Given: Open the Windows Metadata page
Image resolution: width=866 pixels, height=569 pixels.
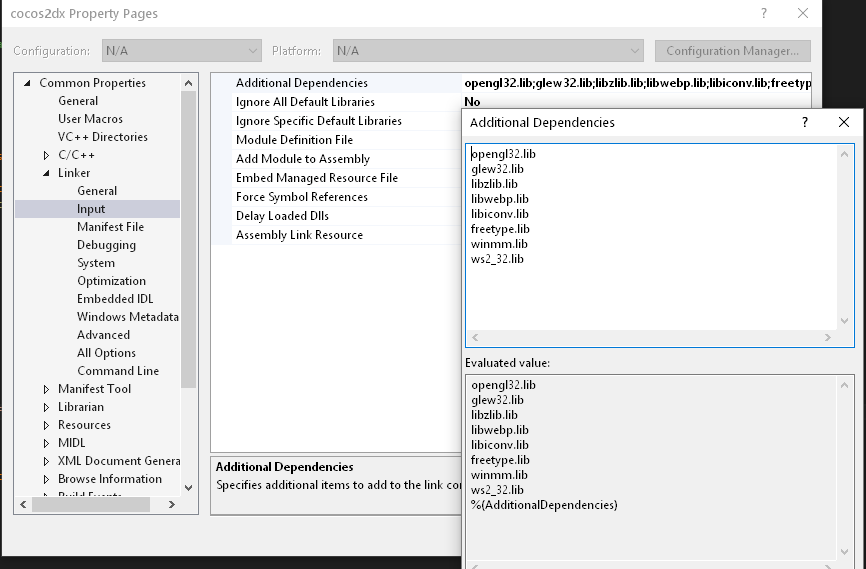Looking at the screenshot, I should coord(128,317).
